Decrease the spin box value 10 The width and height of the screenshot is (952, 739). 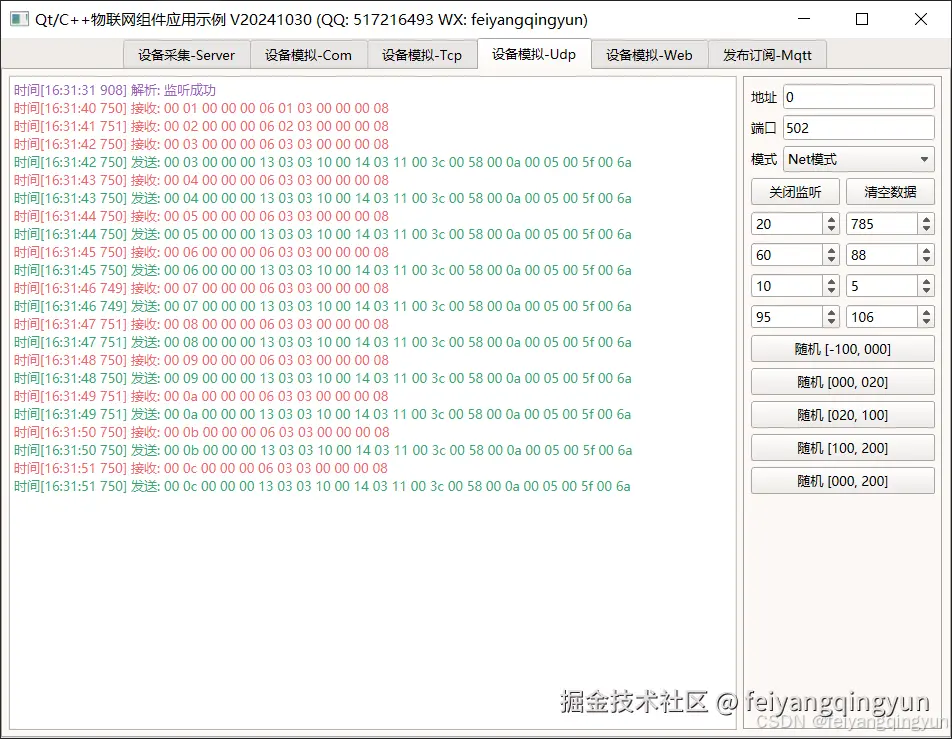(831, 291)
